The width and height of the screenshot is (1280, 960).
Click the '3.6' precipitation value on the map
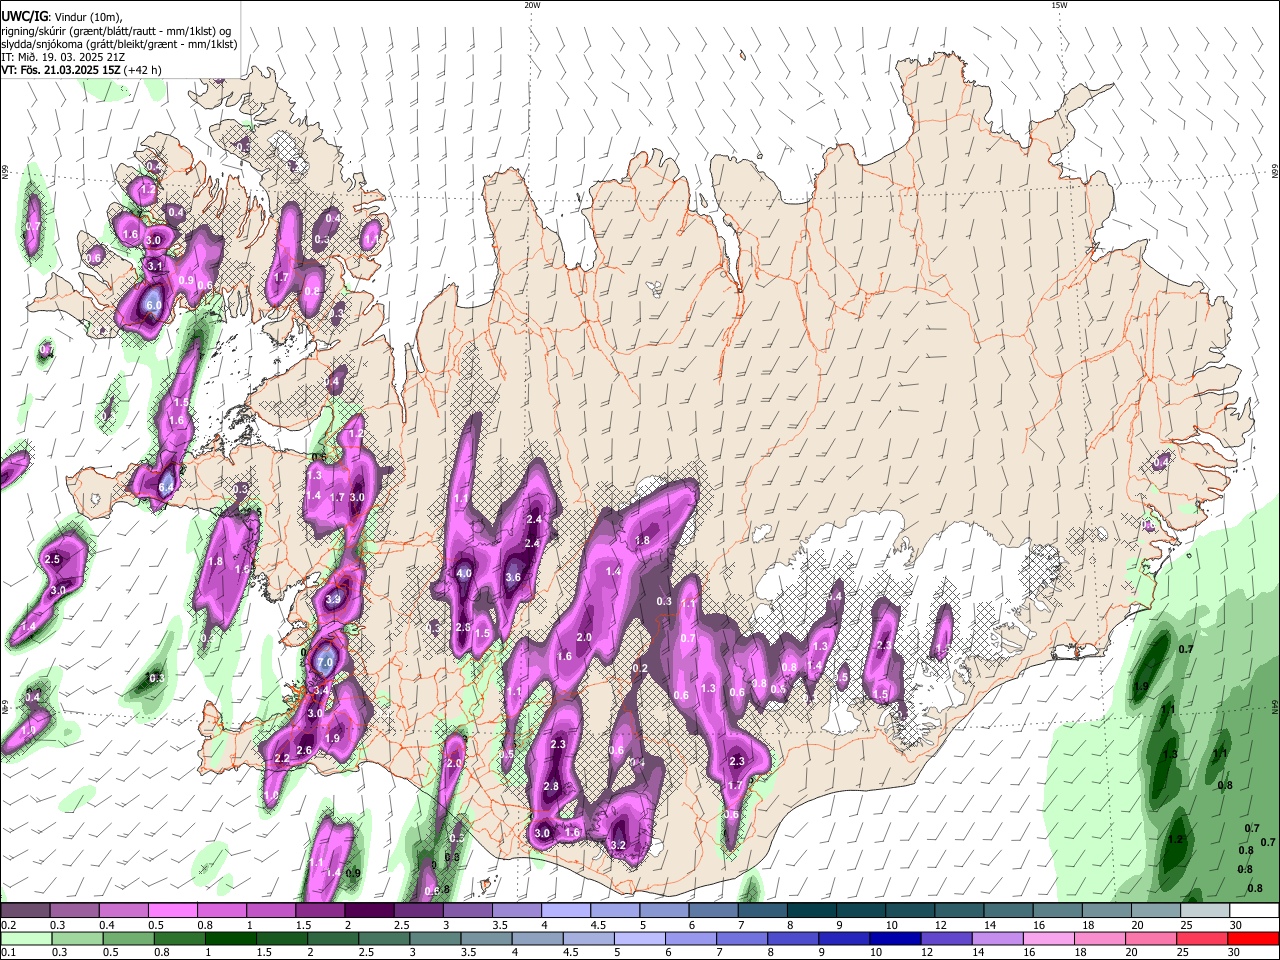(513, 577)
